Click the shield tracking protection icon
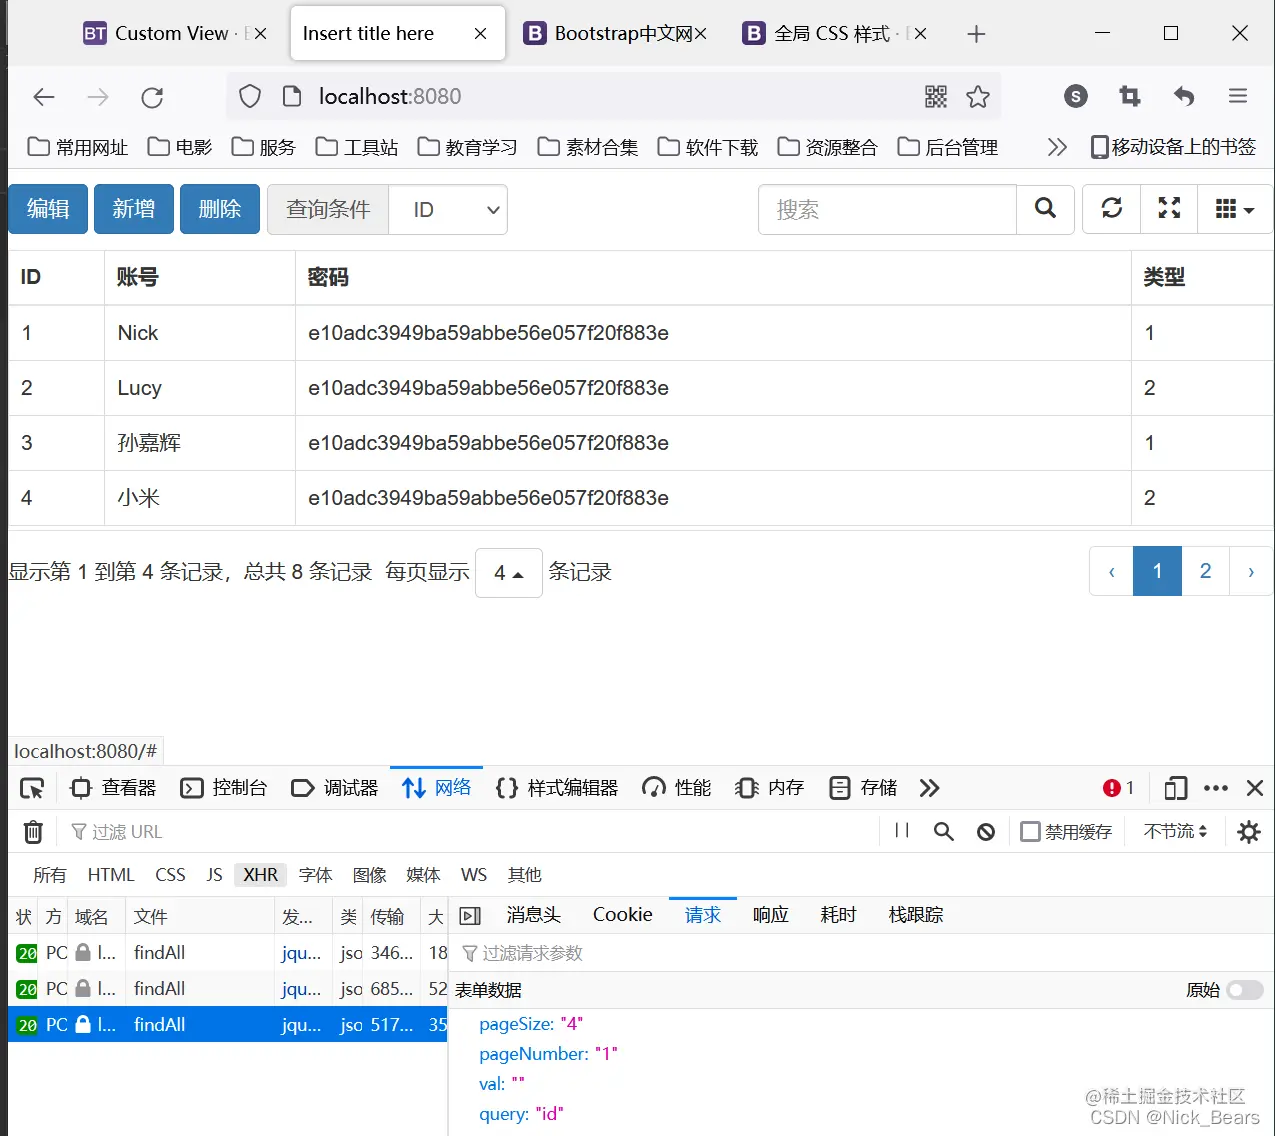The width and height of the screenshot is (1275, 1136). [250, 97]
